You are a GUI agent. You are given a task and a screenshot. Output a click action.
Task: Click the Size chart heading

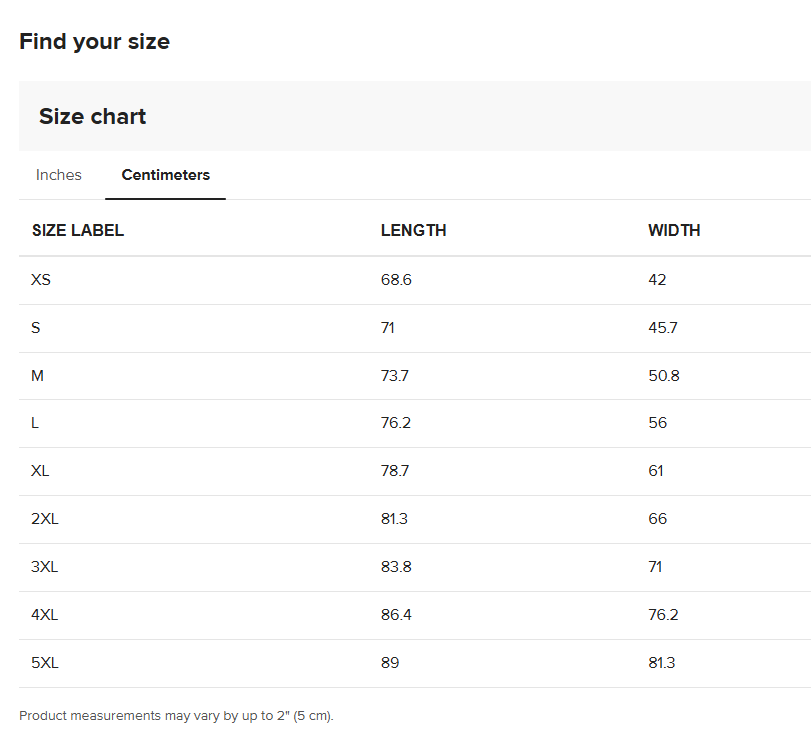pyautogui.click(x=92, y=116)
